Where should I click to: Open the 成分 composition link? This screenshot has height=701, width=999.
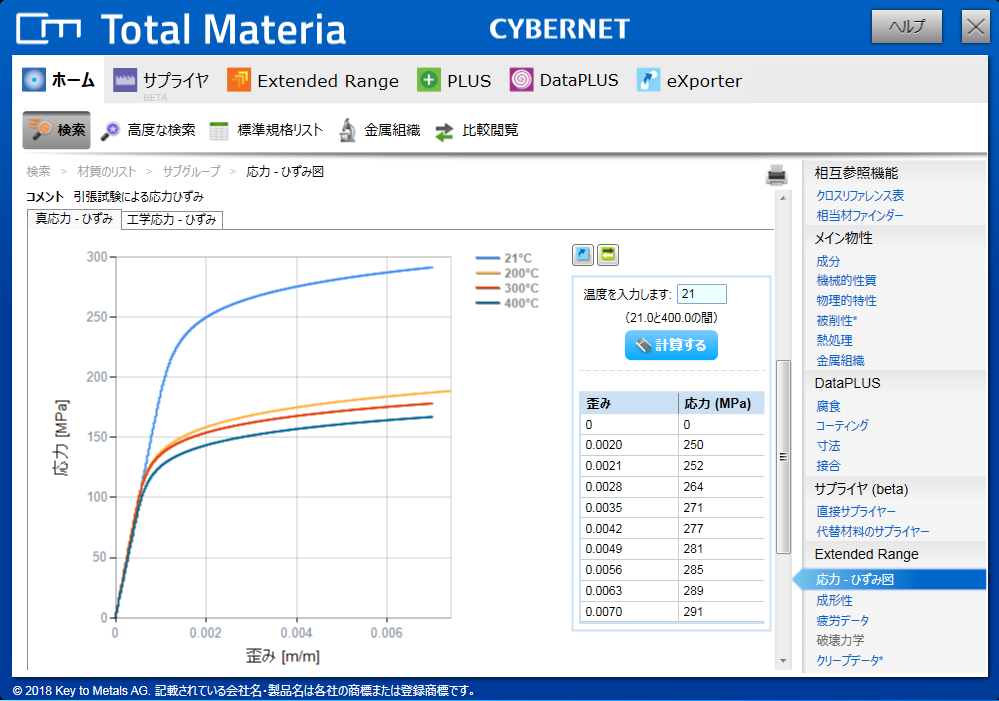click(828, 261)
